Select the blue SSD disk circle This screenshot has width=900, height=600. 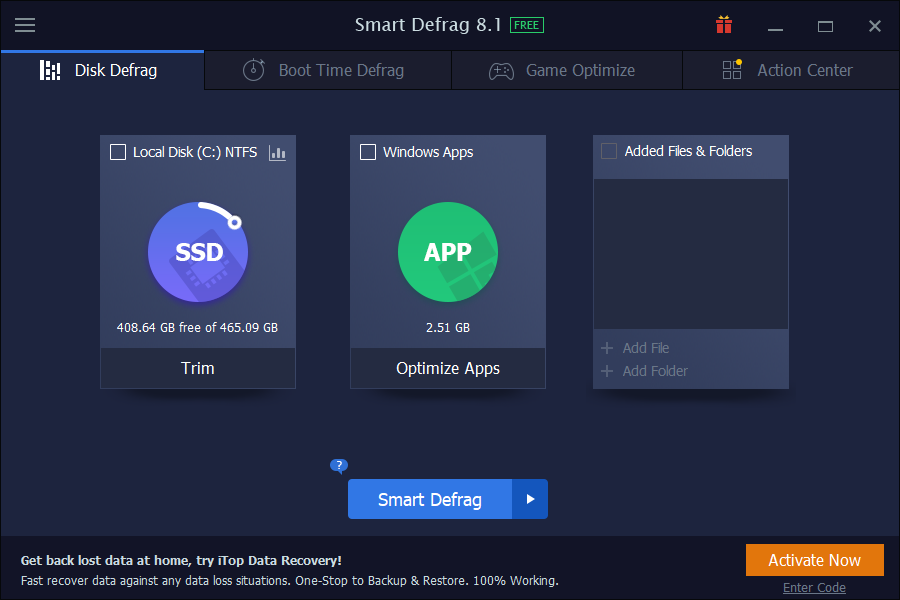click(x=197, y=252)
